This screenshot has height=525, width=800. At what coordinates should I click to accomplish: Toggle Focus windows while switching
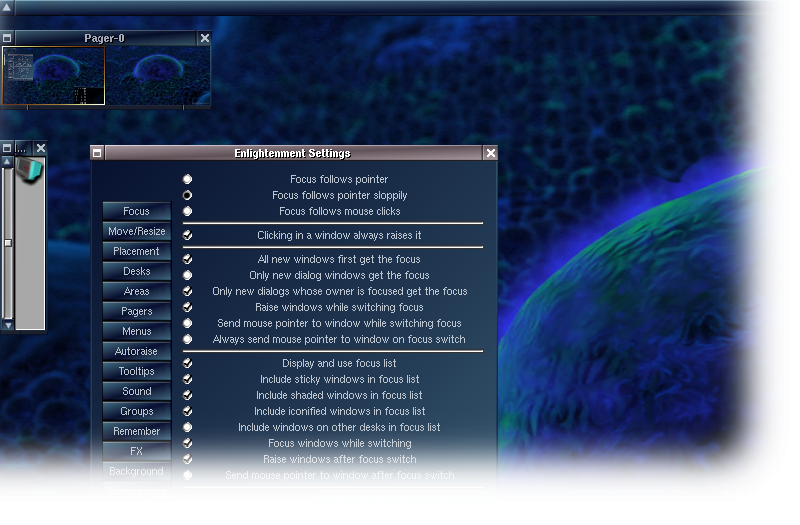point(188,443)
